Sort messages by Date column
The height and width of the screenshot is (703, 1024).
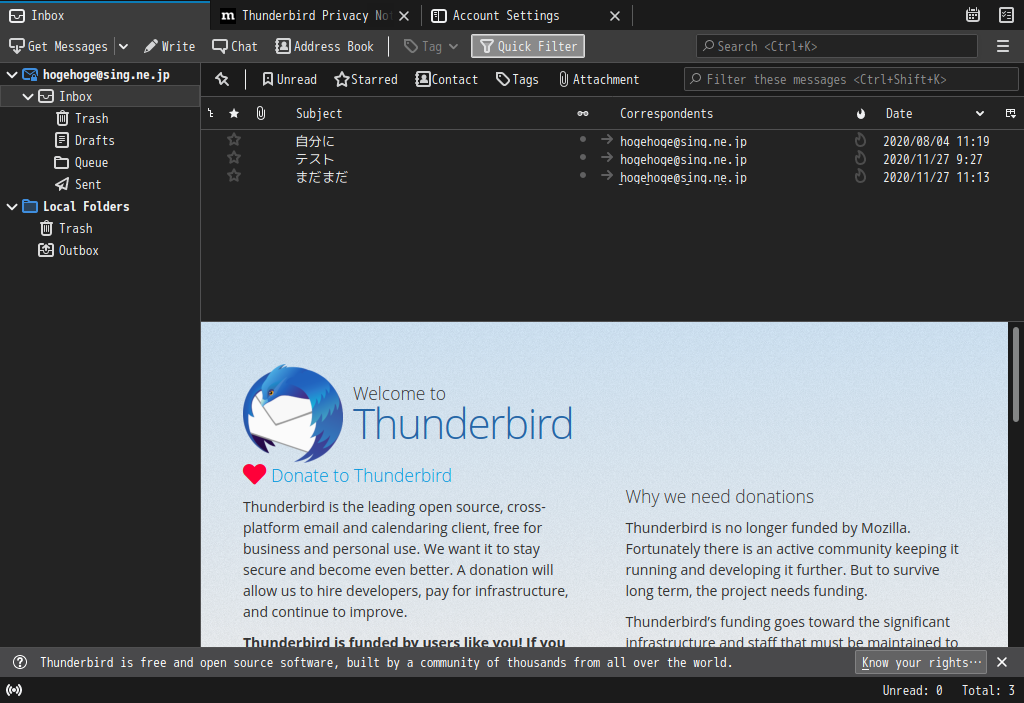tap(899, 114)
